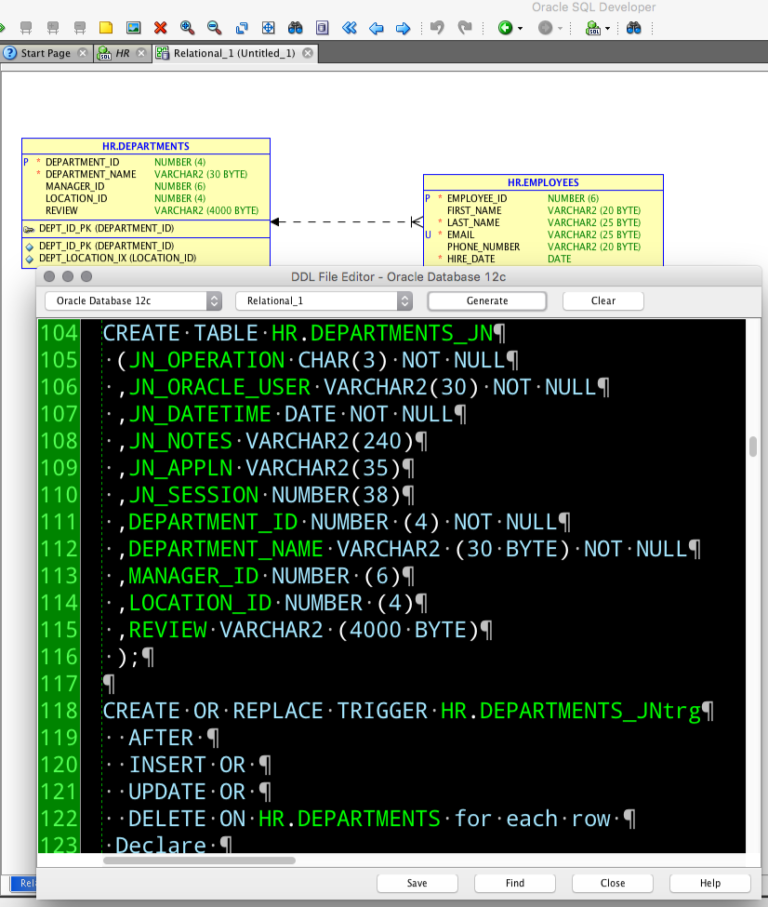Click the first gray table icon in toolbar
The width and height of the screenshot is (768, 907).
[25, 27]
